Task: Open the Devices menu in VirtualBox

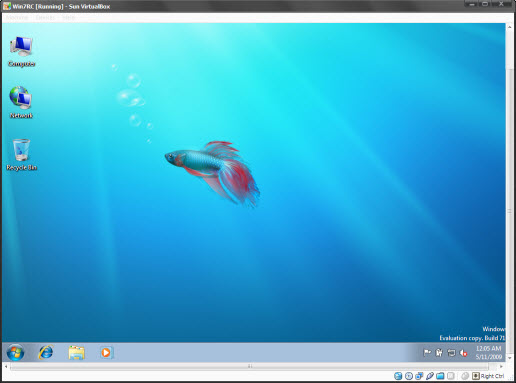Action: (x=45, y=18)
